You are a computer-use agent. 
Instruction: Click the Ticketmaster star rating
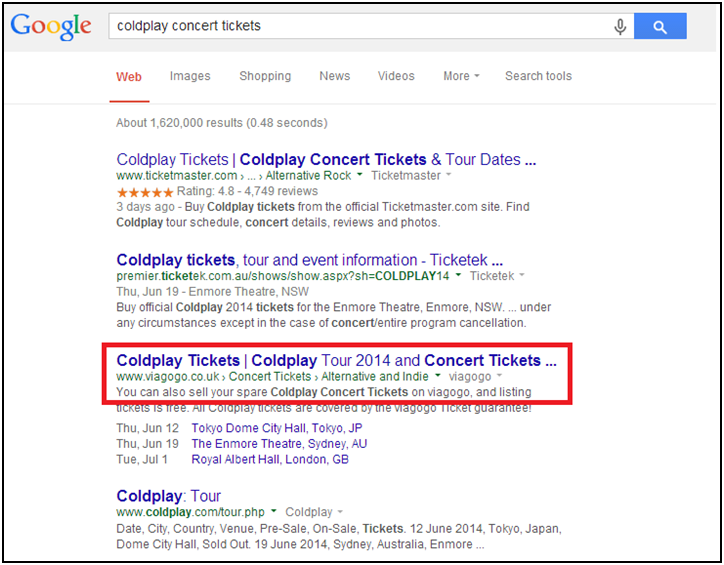point(145,191)
